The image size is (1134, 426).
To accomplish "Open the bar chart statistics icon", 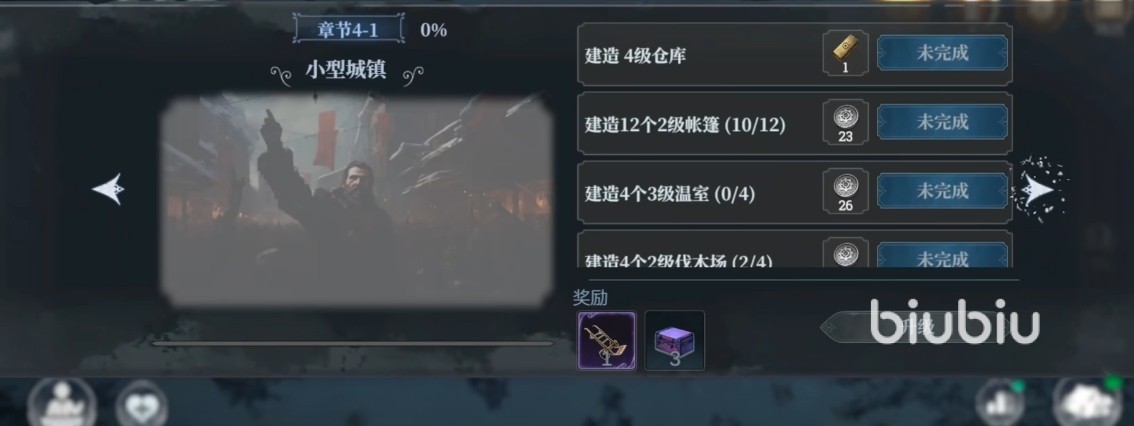I will 999,404.
